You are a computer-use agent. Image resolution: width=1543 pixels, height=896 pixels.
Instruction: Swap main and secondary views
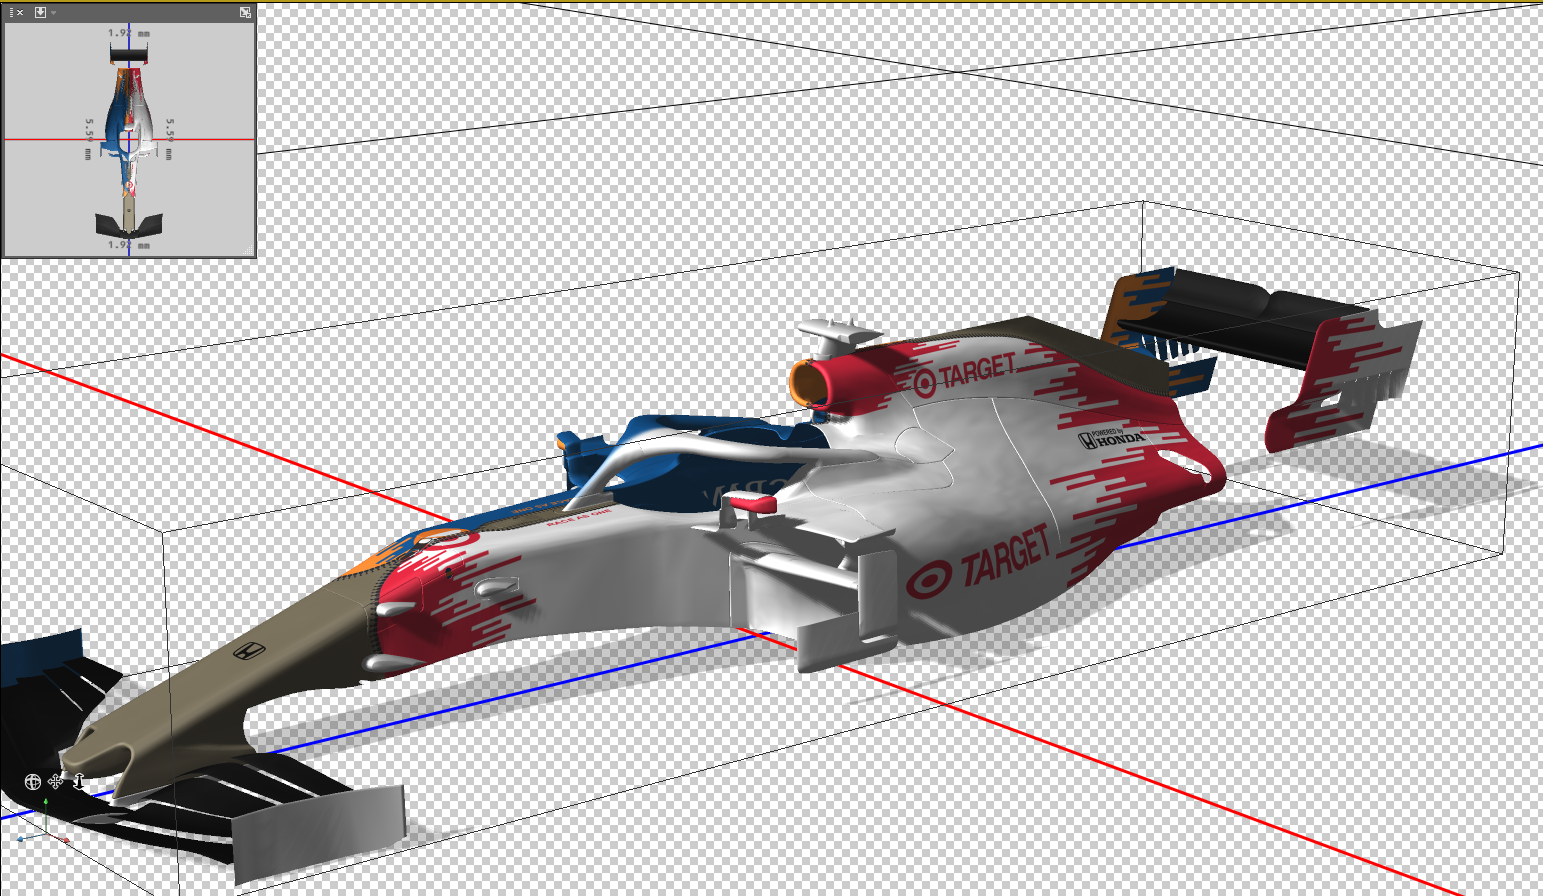coord(245,12)
